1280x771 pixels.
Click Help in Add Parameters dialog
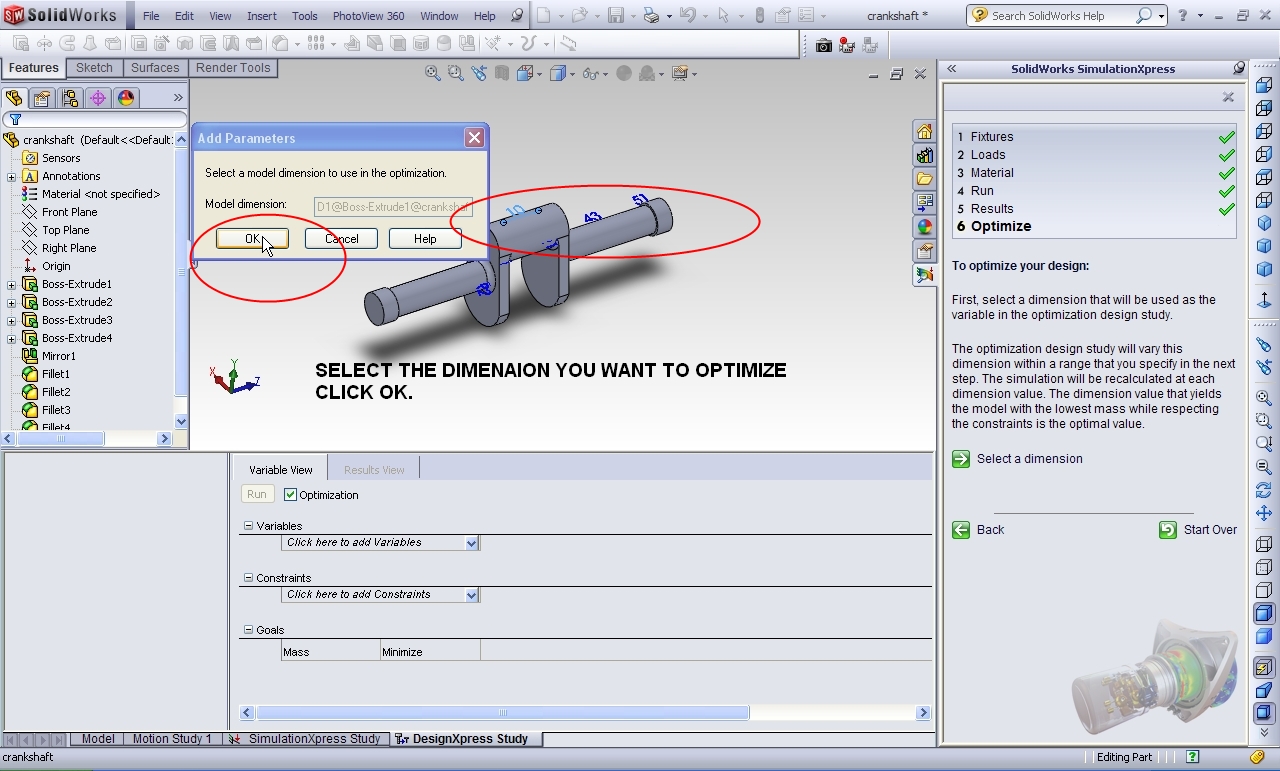[x=425, y=239]
